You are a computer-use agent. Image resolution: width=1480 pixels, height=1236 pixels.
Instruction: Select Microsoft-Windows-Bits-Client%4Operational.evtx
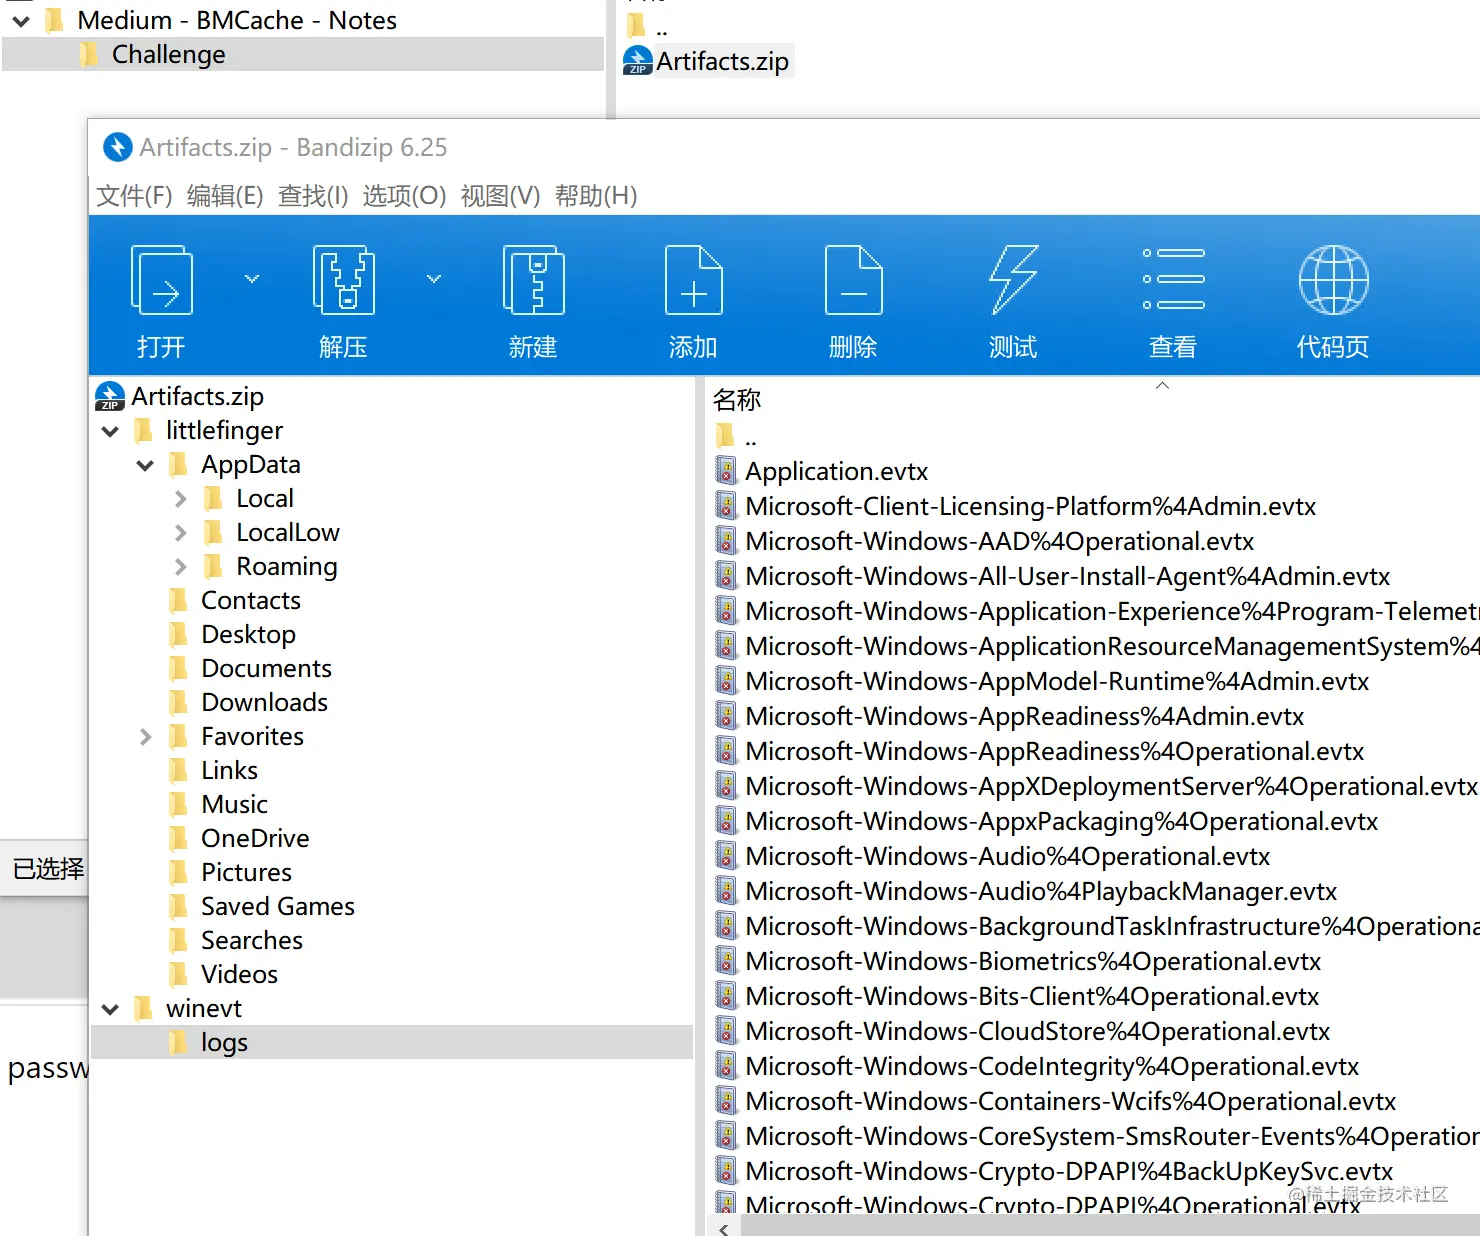pyautogui.click(x=1032, y=996)
